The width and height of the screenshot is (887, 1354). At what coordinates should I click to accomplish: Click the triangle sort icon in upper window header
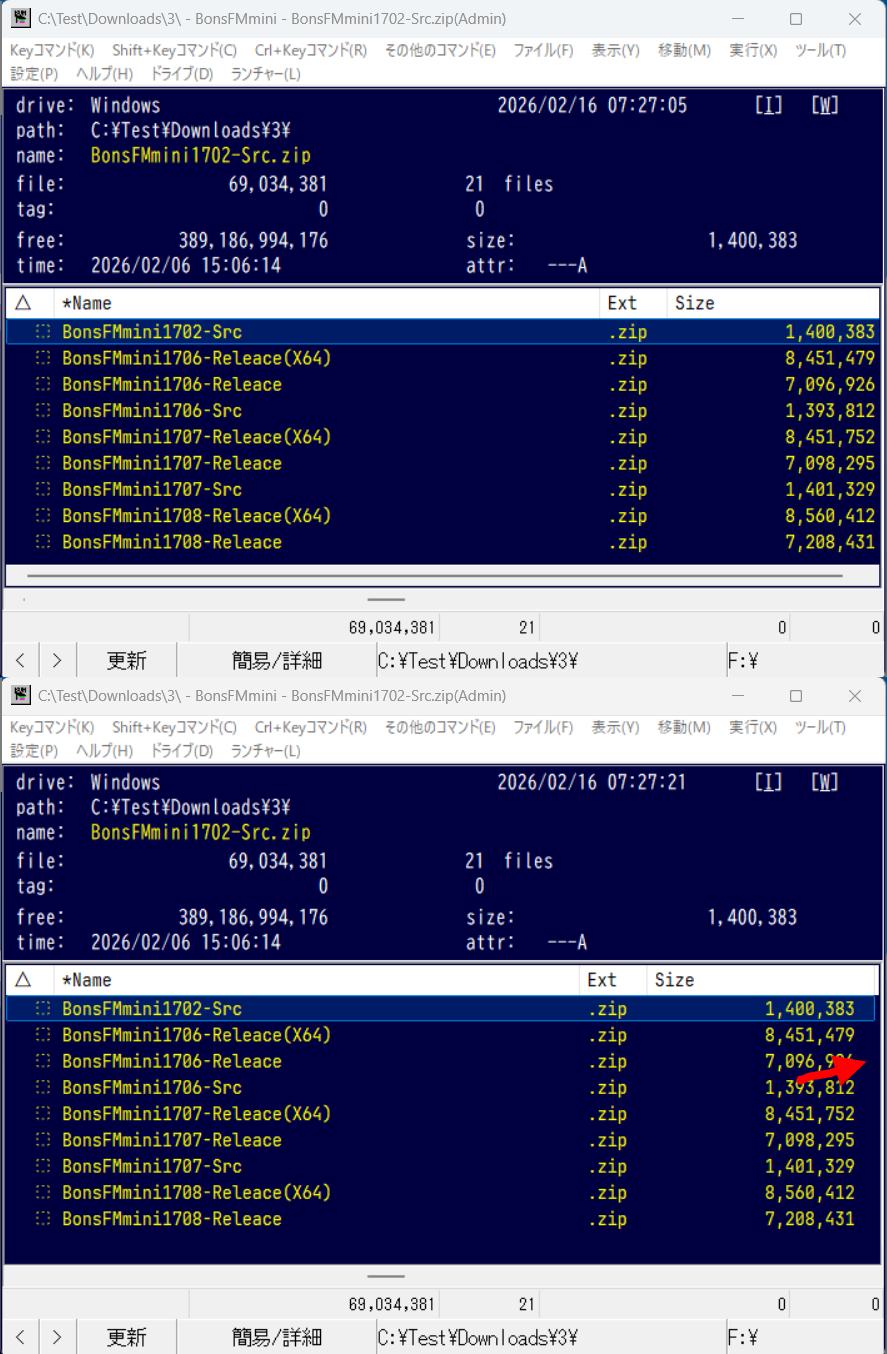coord(24,303)
